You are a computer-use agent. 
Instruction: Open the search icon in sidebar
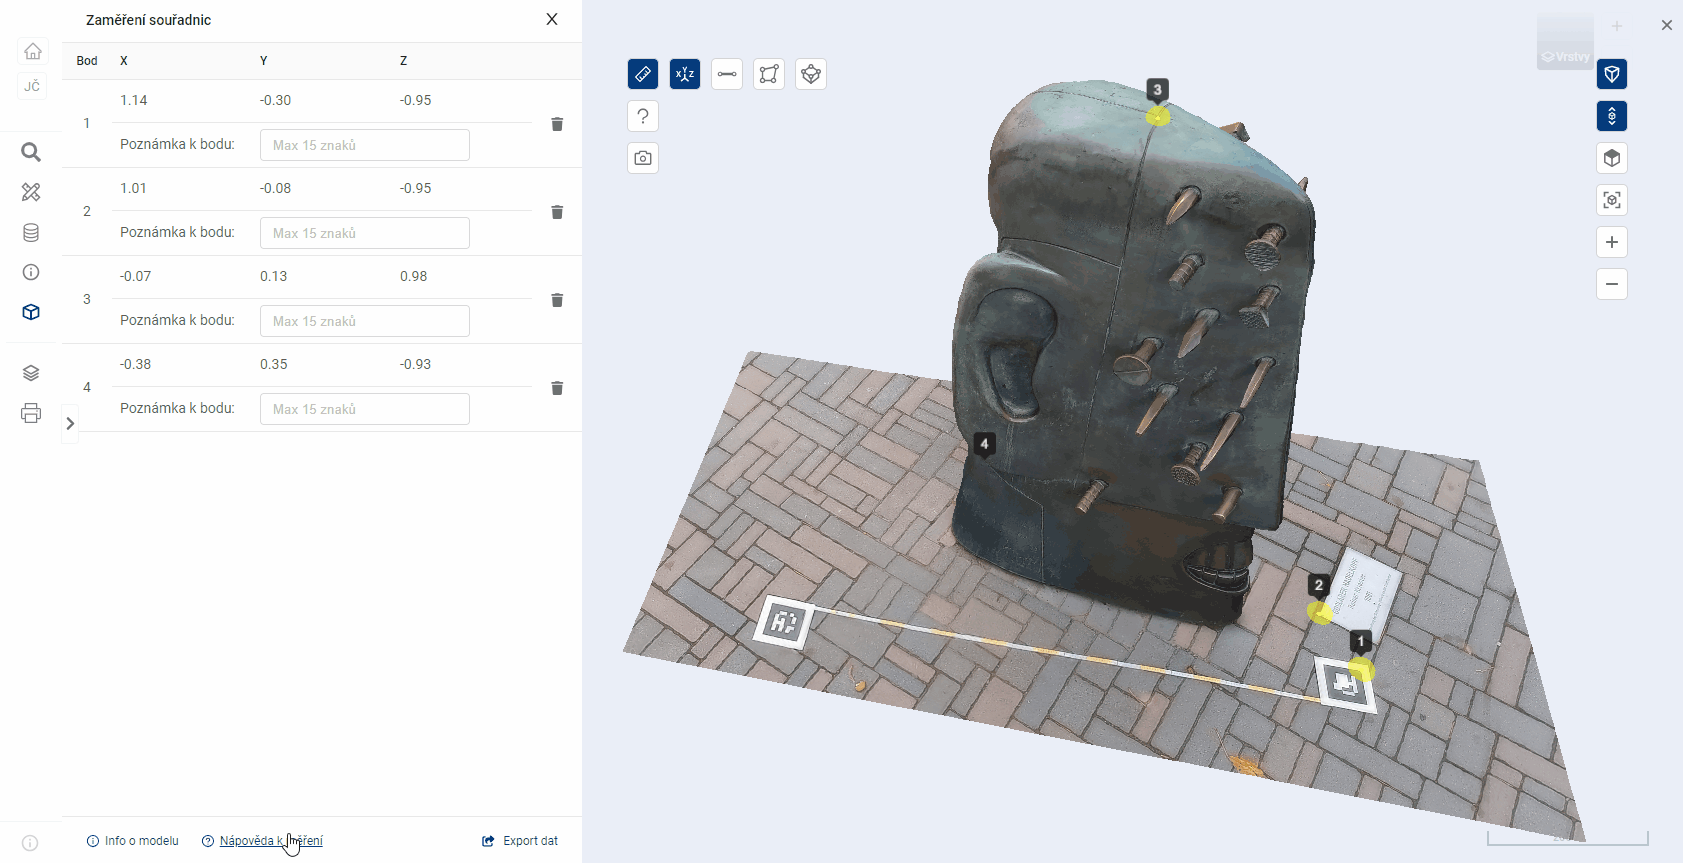[31, 152]
